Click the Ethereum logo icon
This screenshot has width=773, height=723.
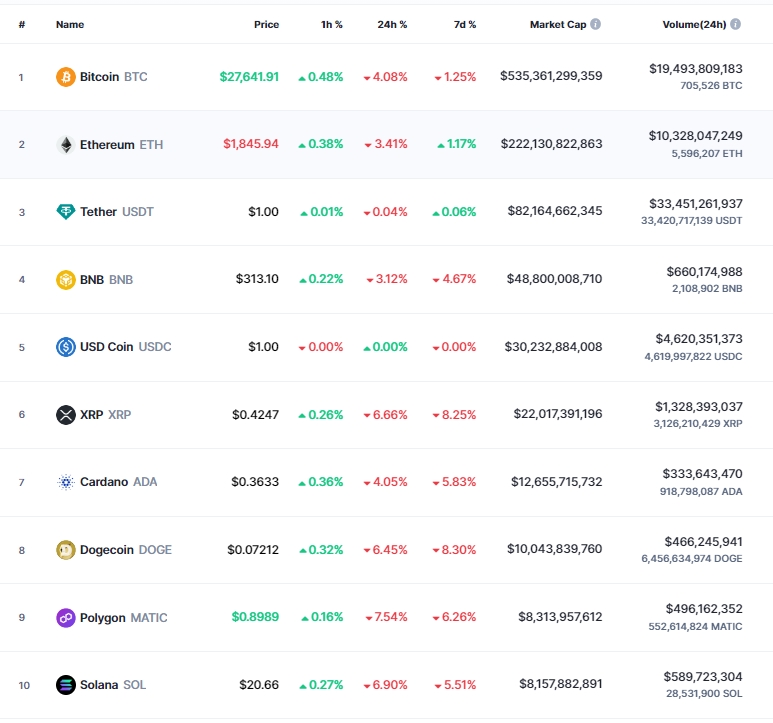(x=66, y=145)
